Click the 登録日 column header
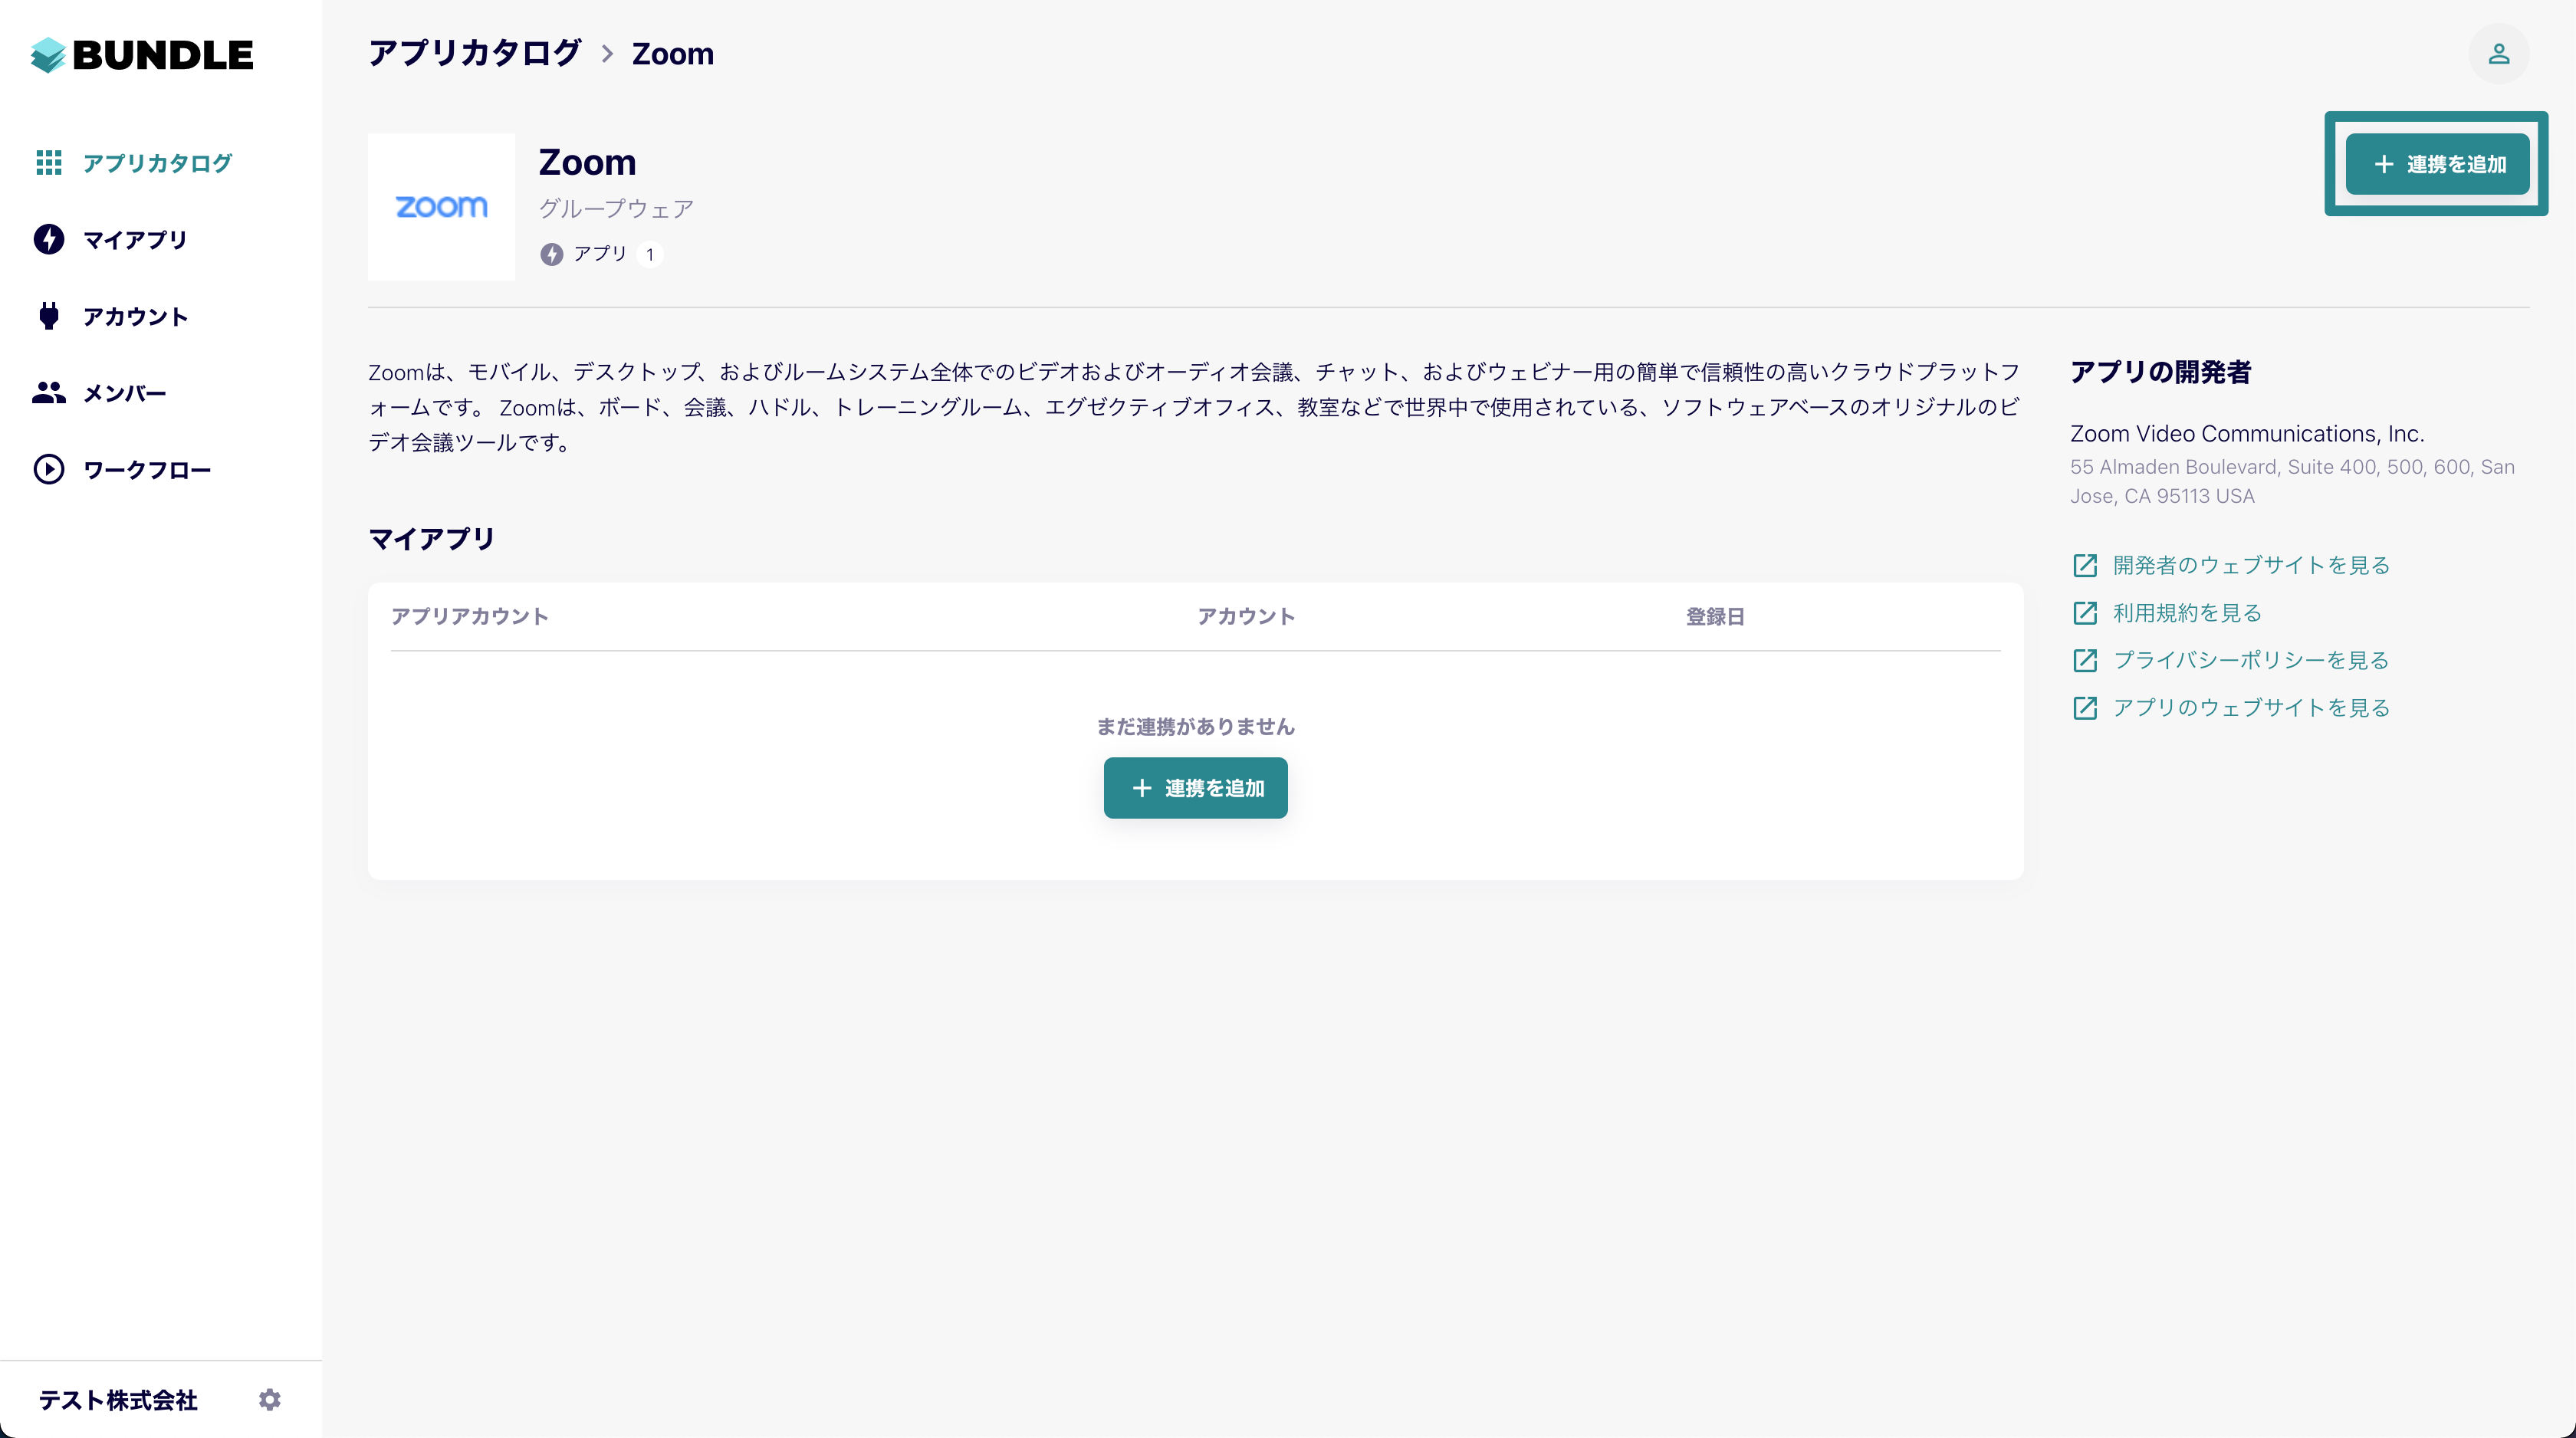The image size is (2576, 1438). point(1715,617)
